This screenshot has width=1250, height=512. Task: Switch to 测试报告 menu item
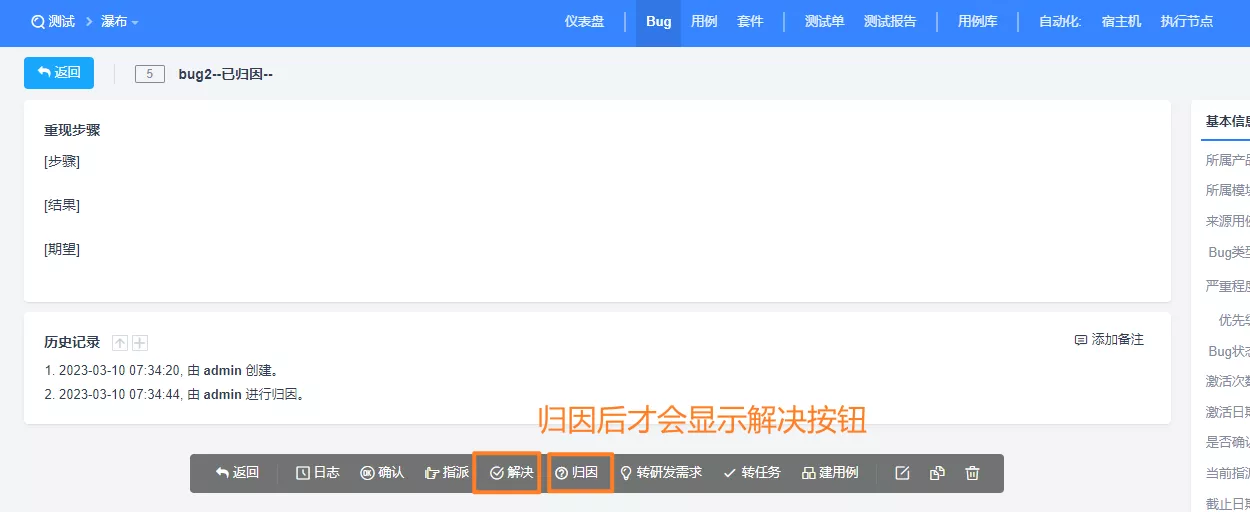tap(890, 21)
